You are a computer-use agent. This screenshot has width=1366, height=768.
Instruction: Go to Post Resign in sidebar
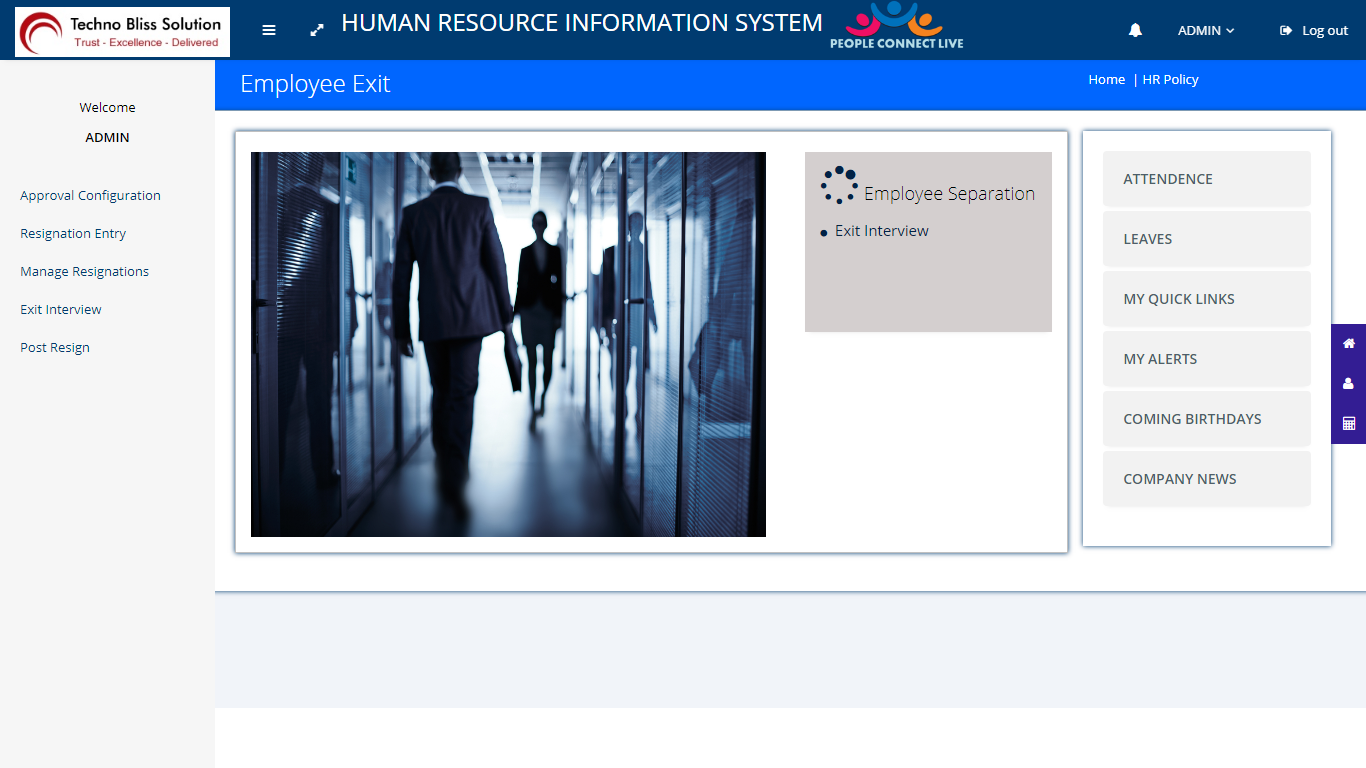tap(55, 348)
